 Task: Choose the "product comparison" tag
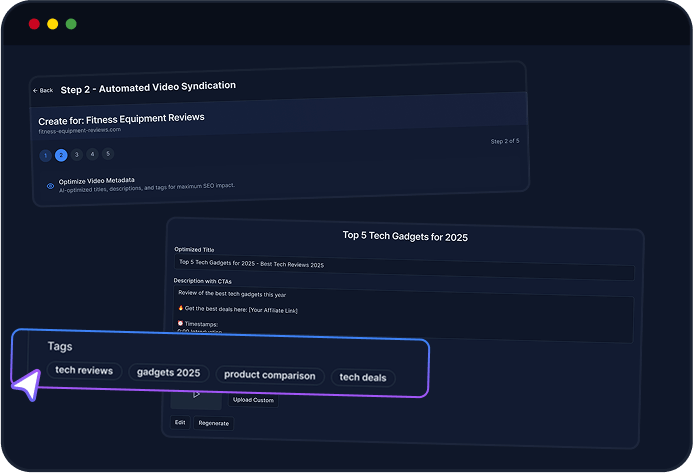coord(269,376)
